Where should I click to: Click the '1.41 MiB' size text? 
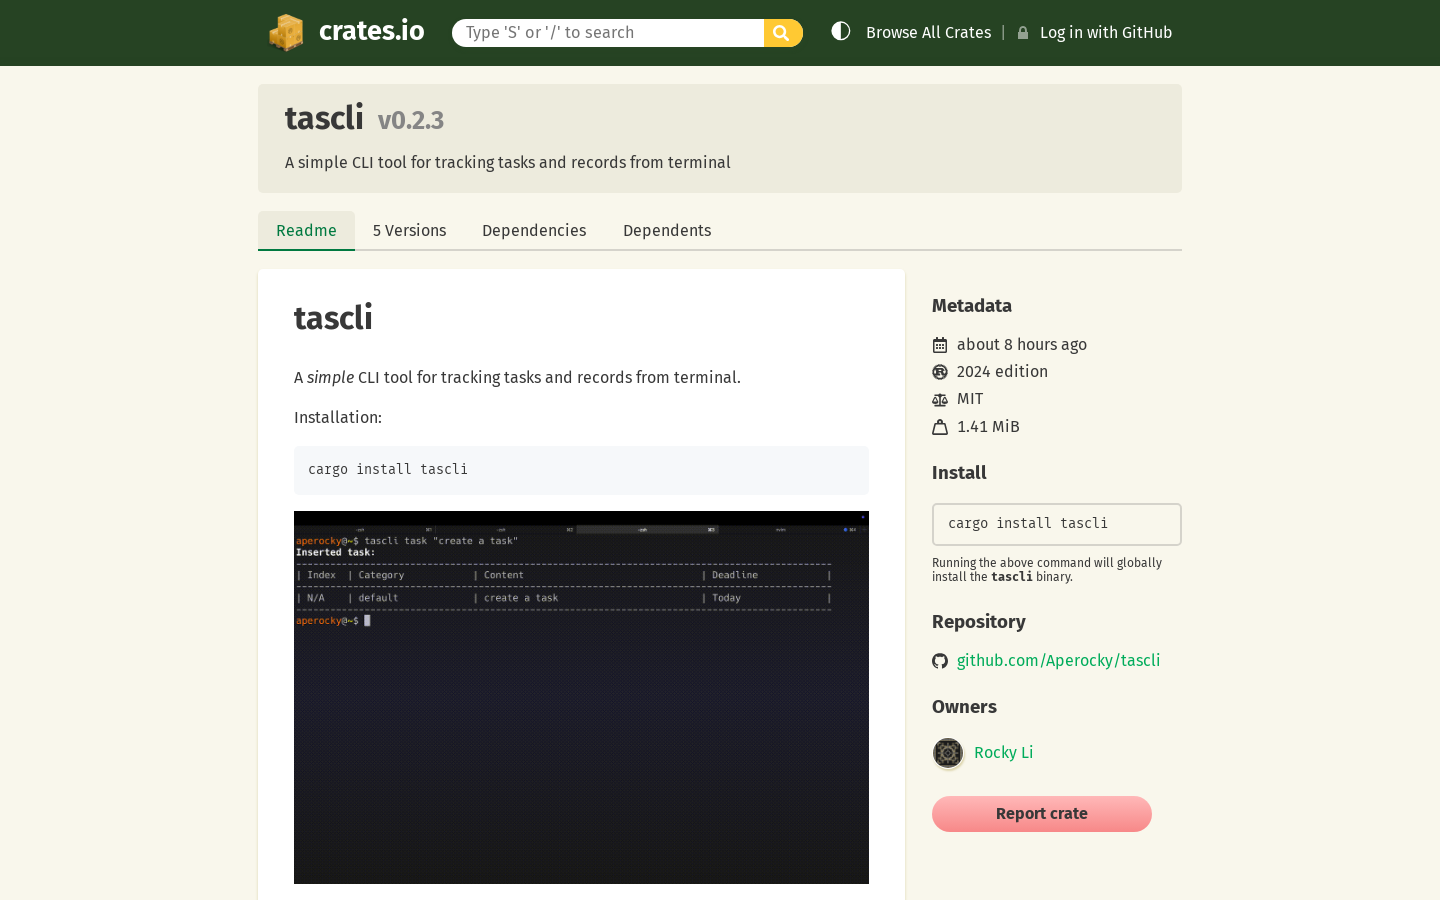tap(988, 426)
